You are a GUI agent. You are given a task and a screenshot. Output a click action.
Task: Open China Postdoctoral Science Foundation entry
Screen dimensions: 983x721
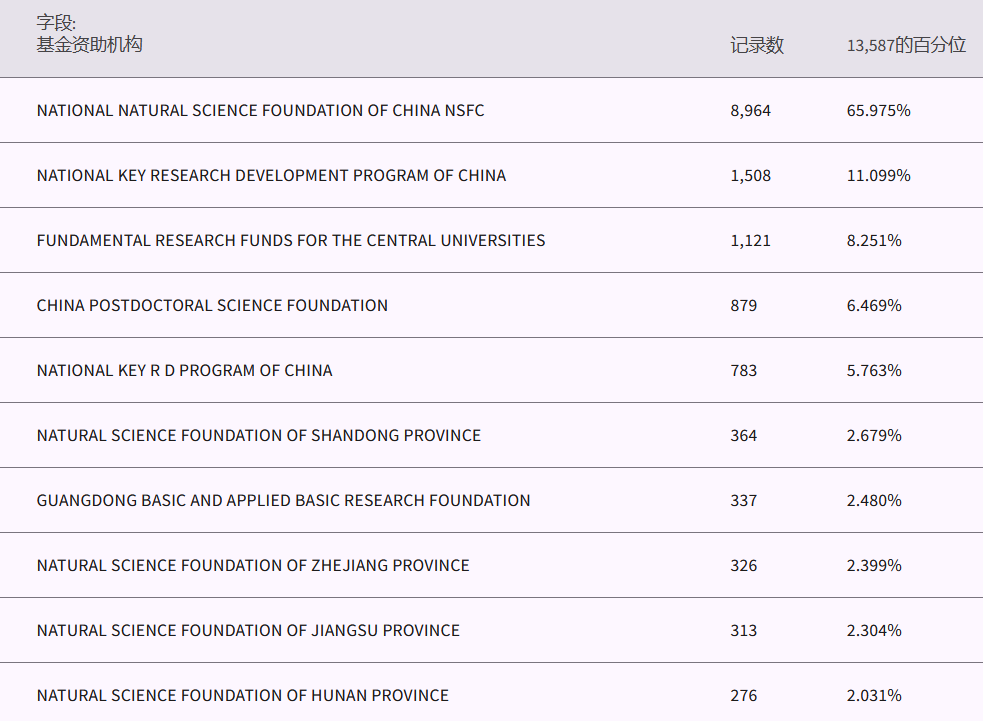pos(212,306)
